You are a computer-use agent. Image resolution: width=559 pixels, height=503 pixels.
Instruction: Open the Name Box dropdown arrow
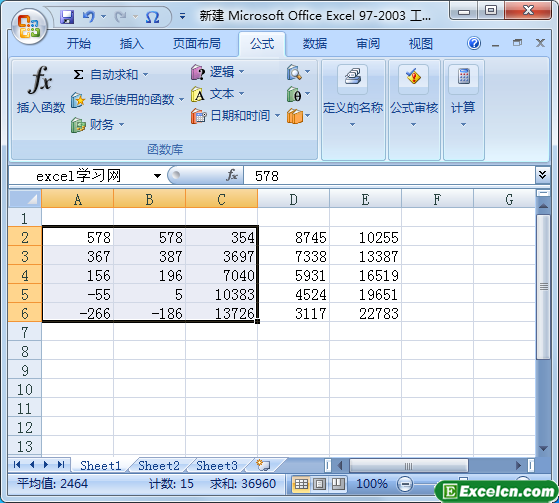(x=157, y=175)
